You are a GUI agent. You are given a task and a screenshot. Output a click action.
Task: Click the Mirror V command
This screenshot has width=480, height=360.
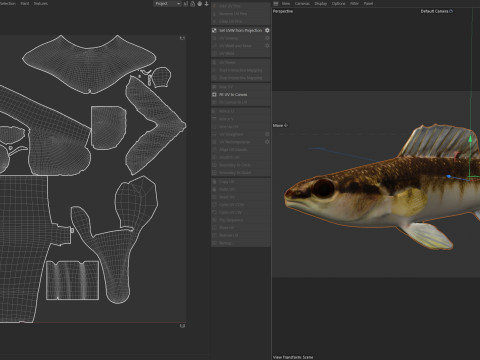pos(226,119)
